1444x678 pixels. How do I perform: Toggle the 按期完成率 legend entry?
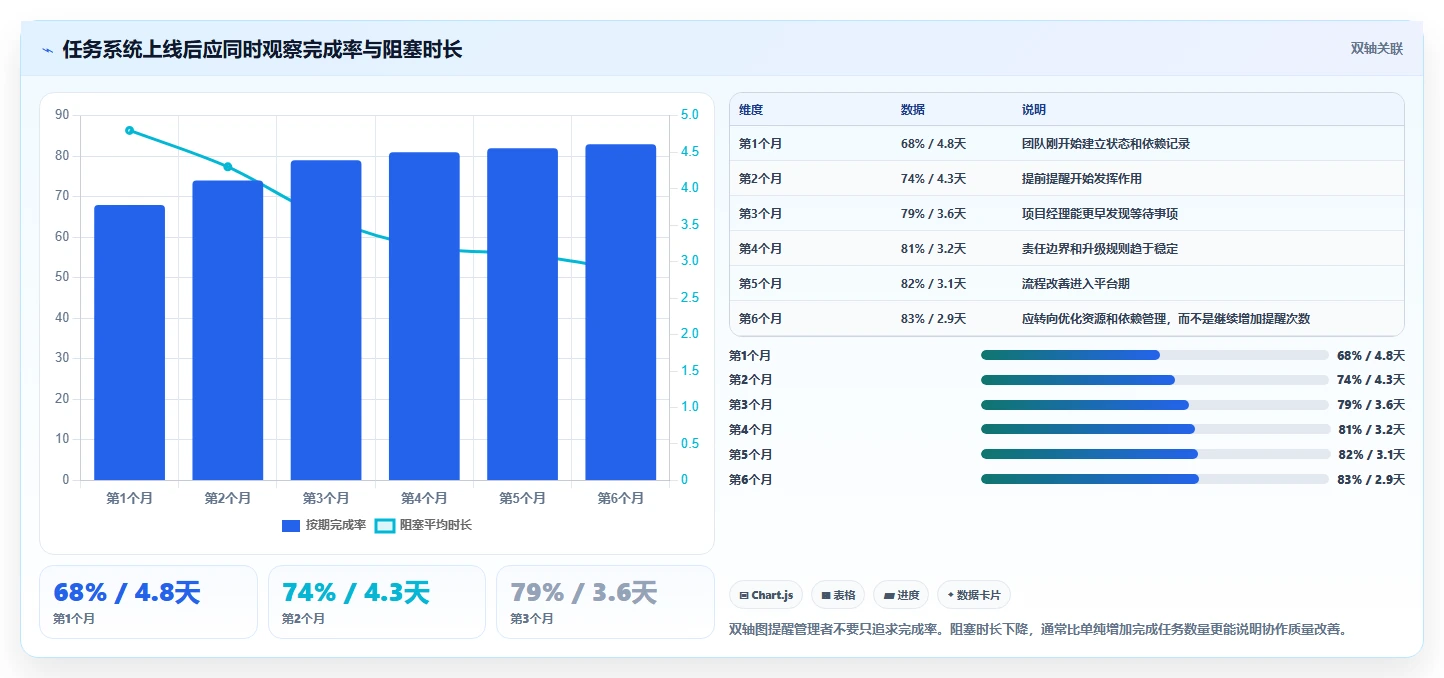324,525
